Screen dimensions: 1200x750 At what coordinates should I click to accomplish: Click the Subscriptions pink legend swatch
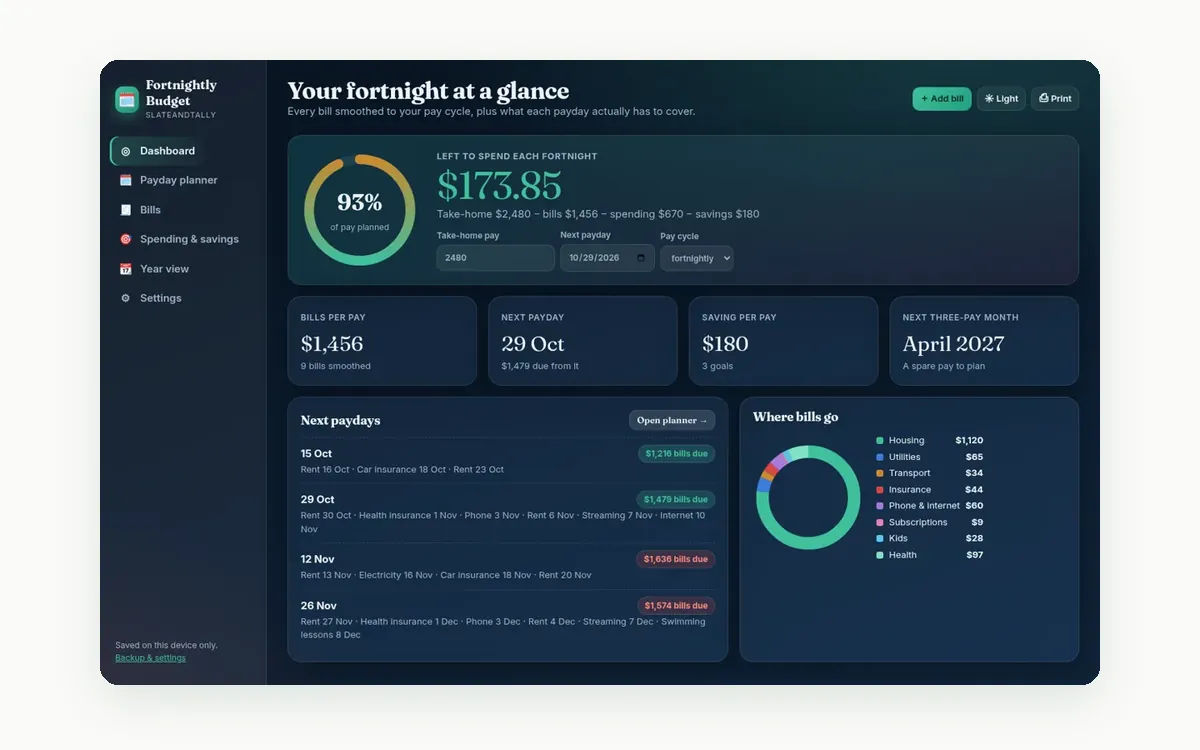click(880, 522)
